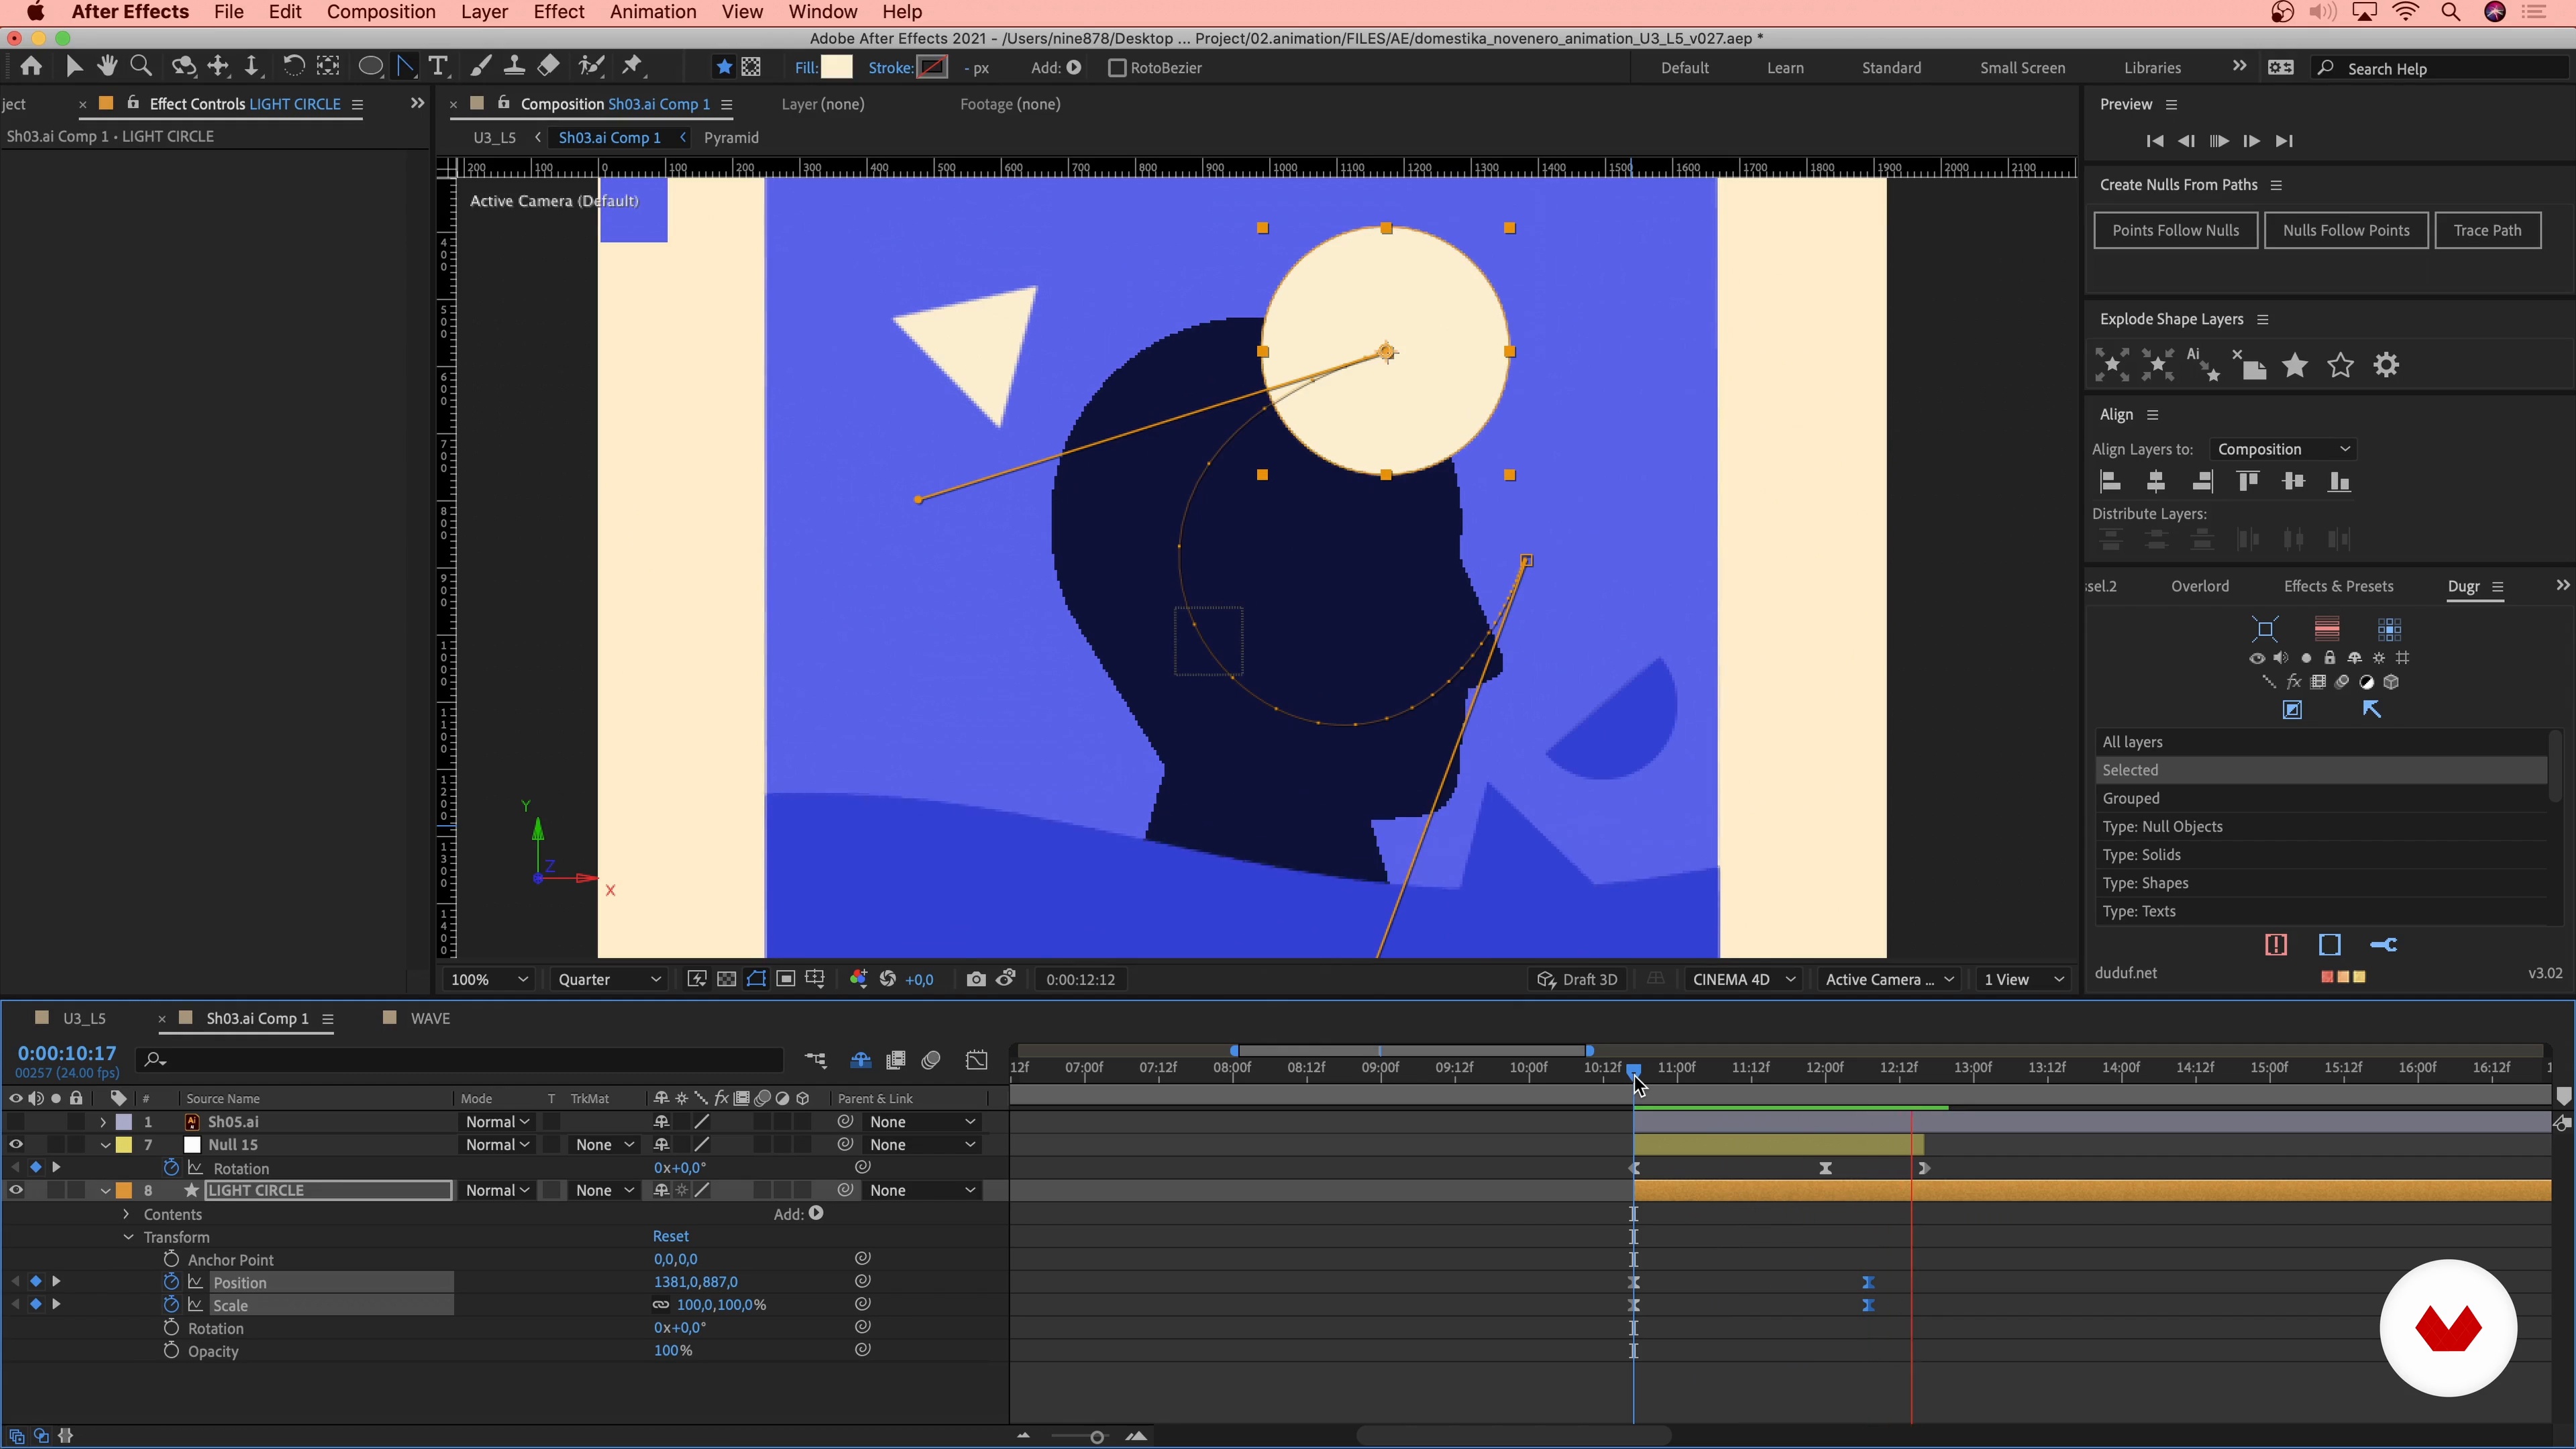Collapse the Transform group

point(128,1237)
